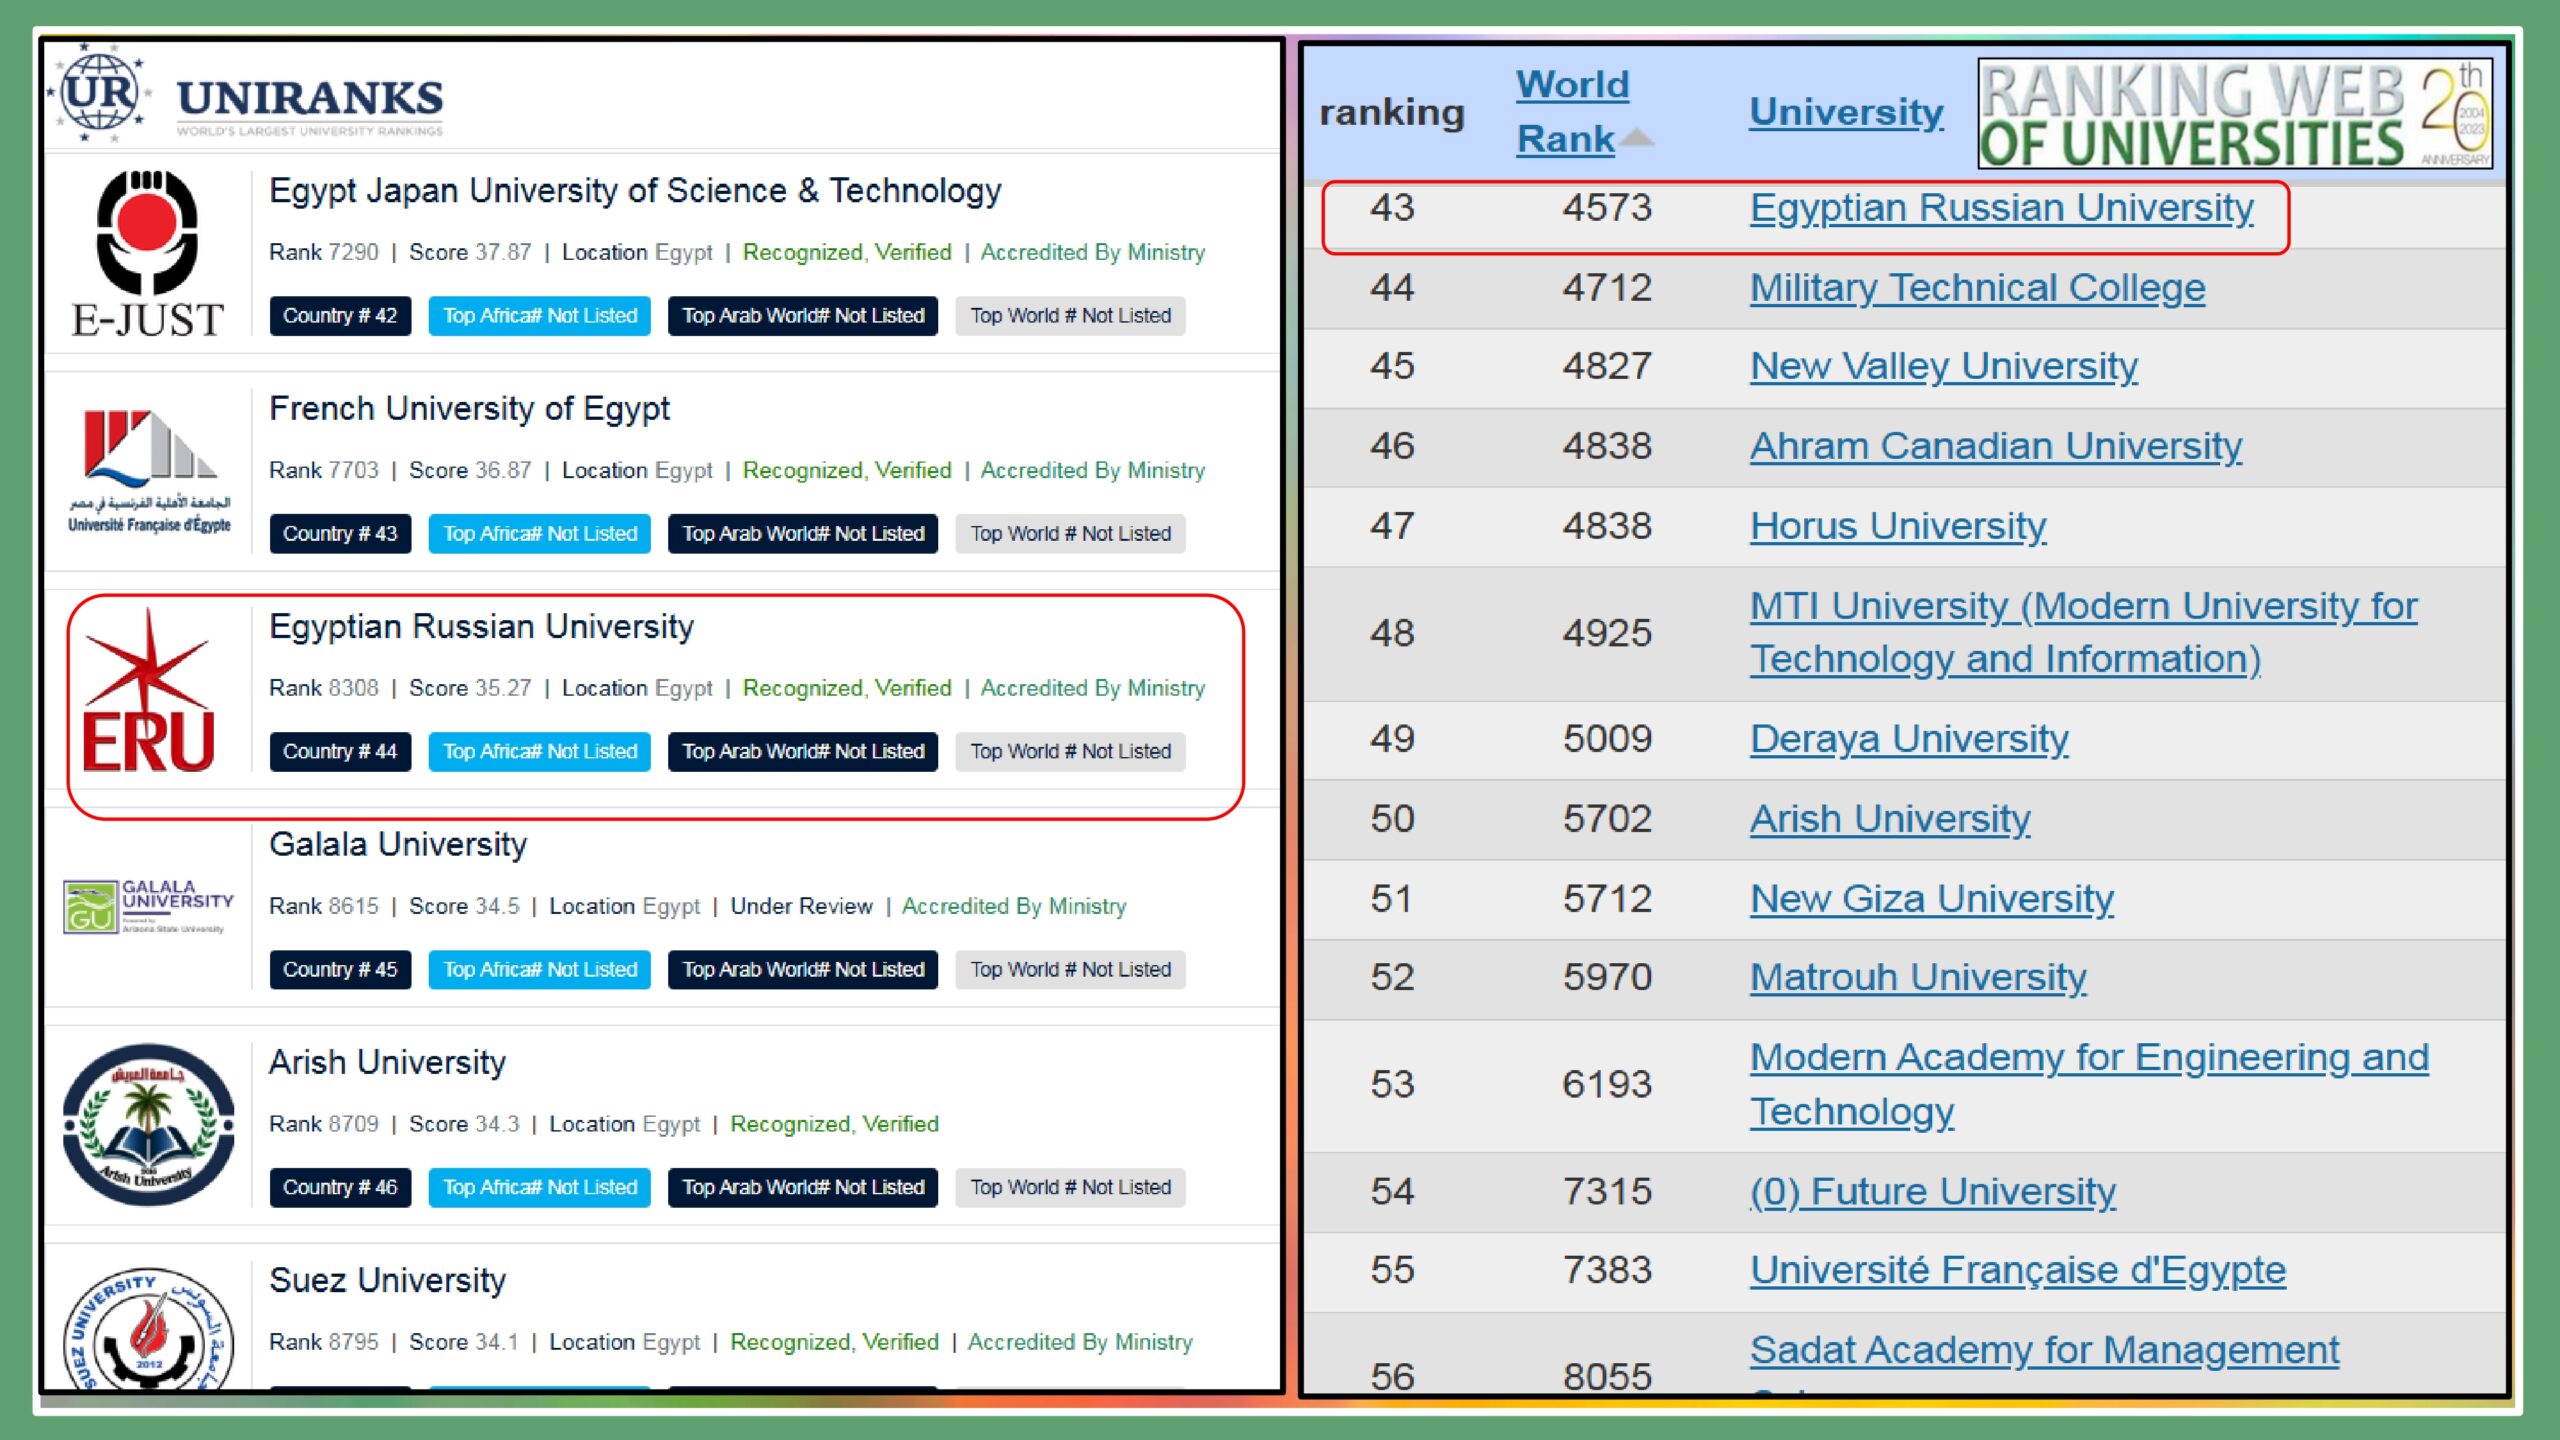Open Military Technical College link
This screenshot has width=2560, height=1440.
pyautogui.click(x=1977, y=288)
